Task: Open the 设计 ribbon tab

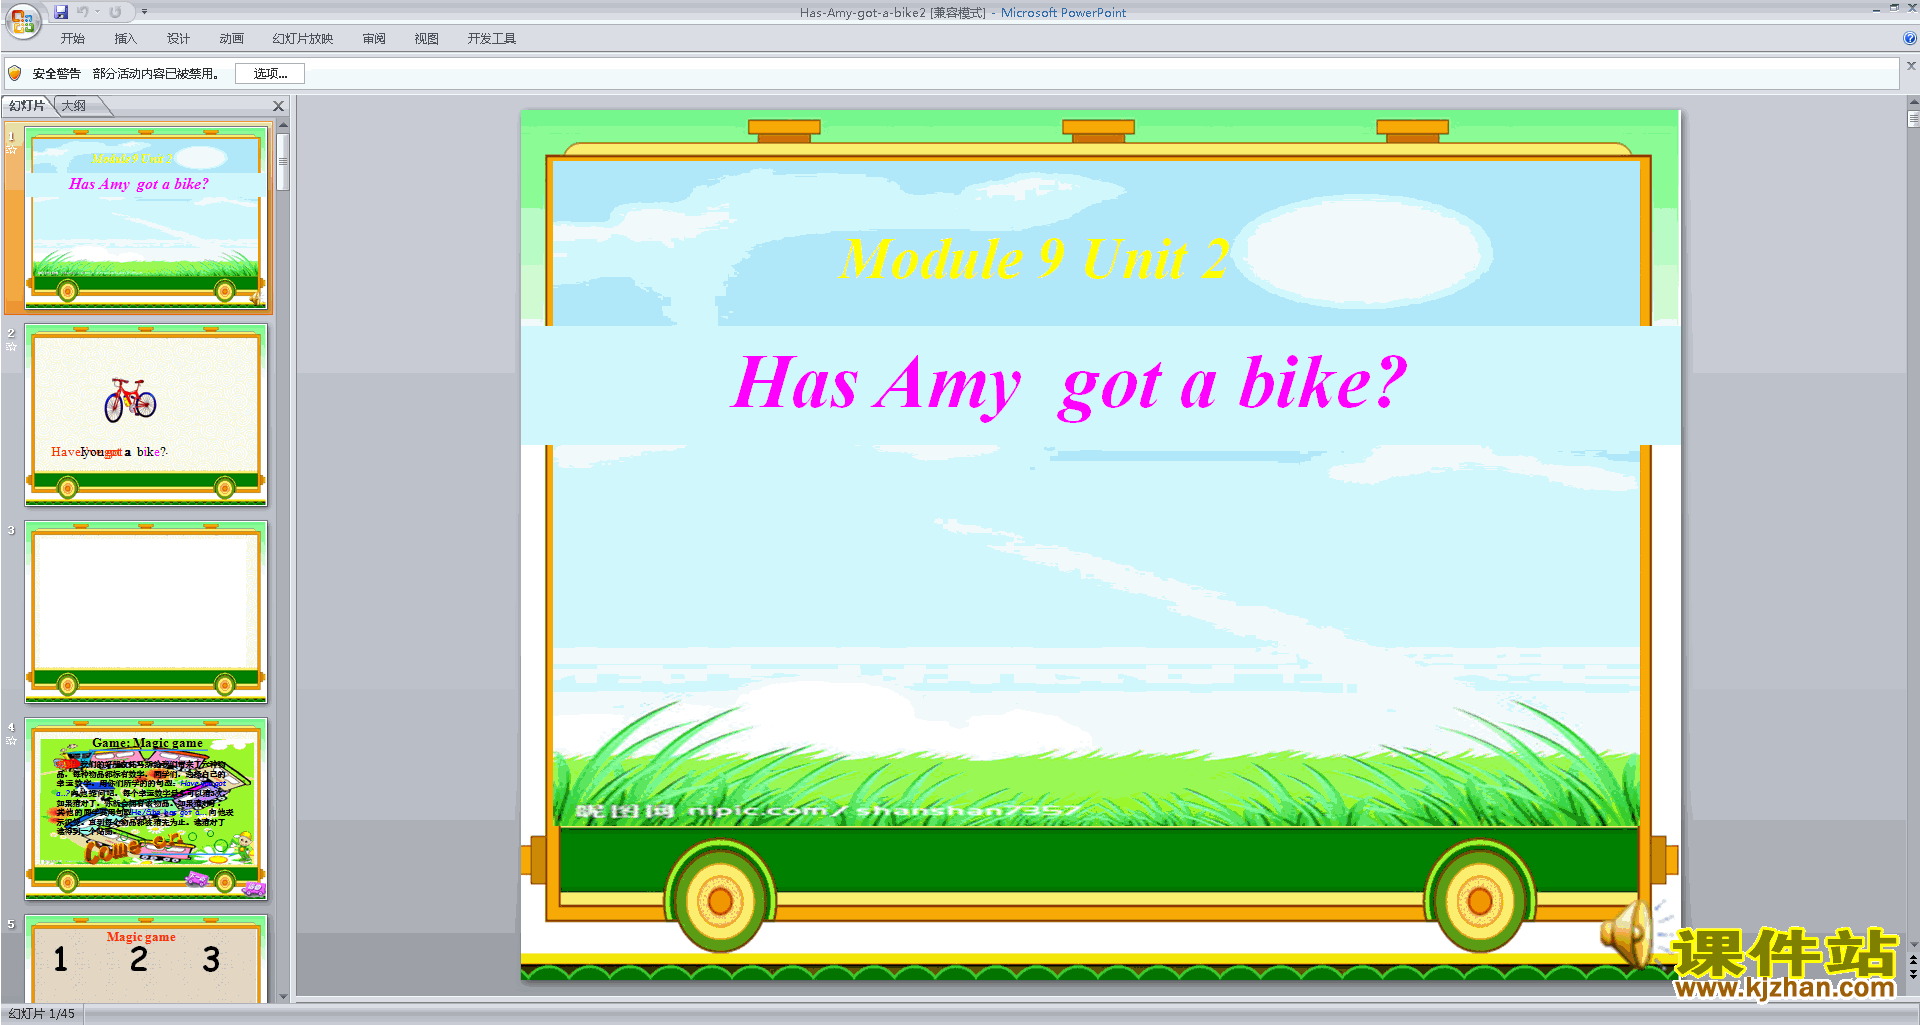Action: 178,39
